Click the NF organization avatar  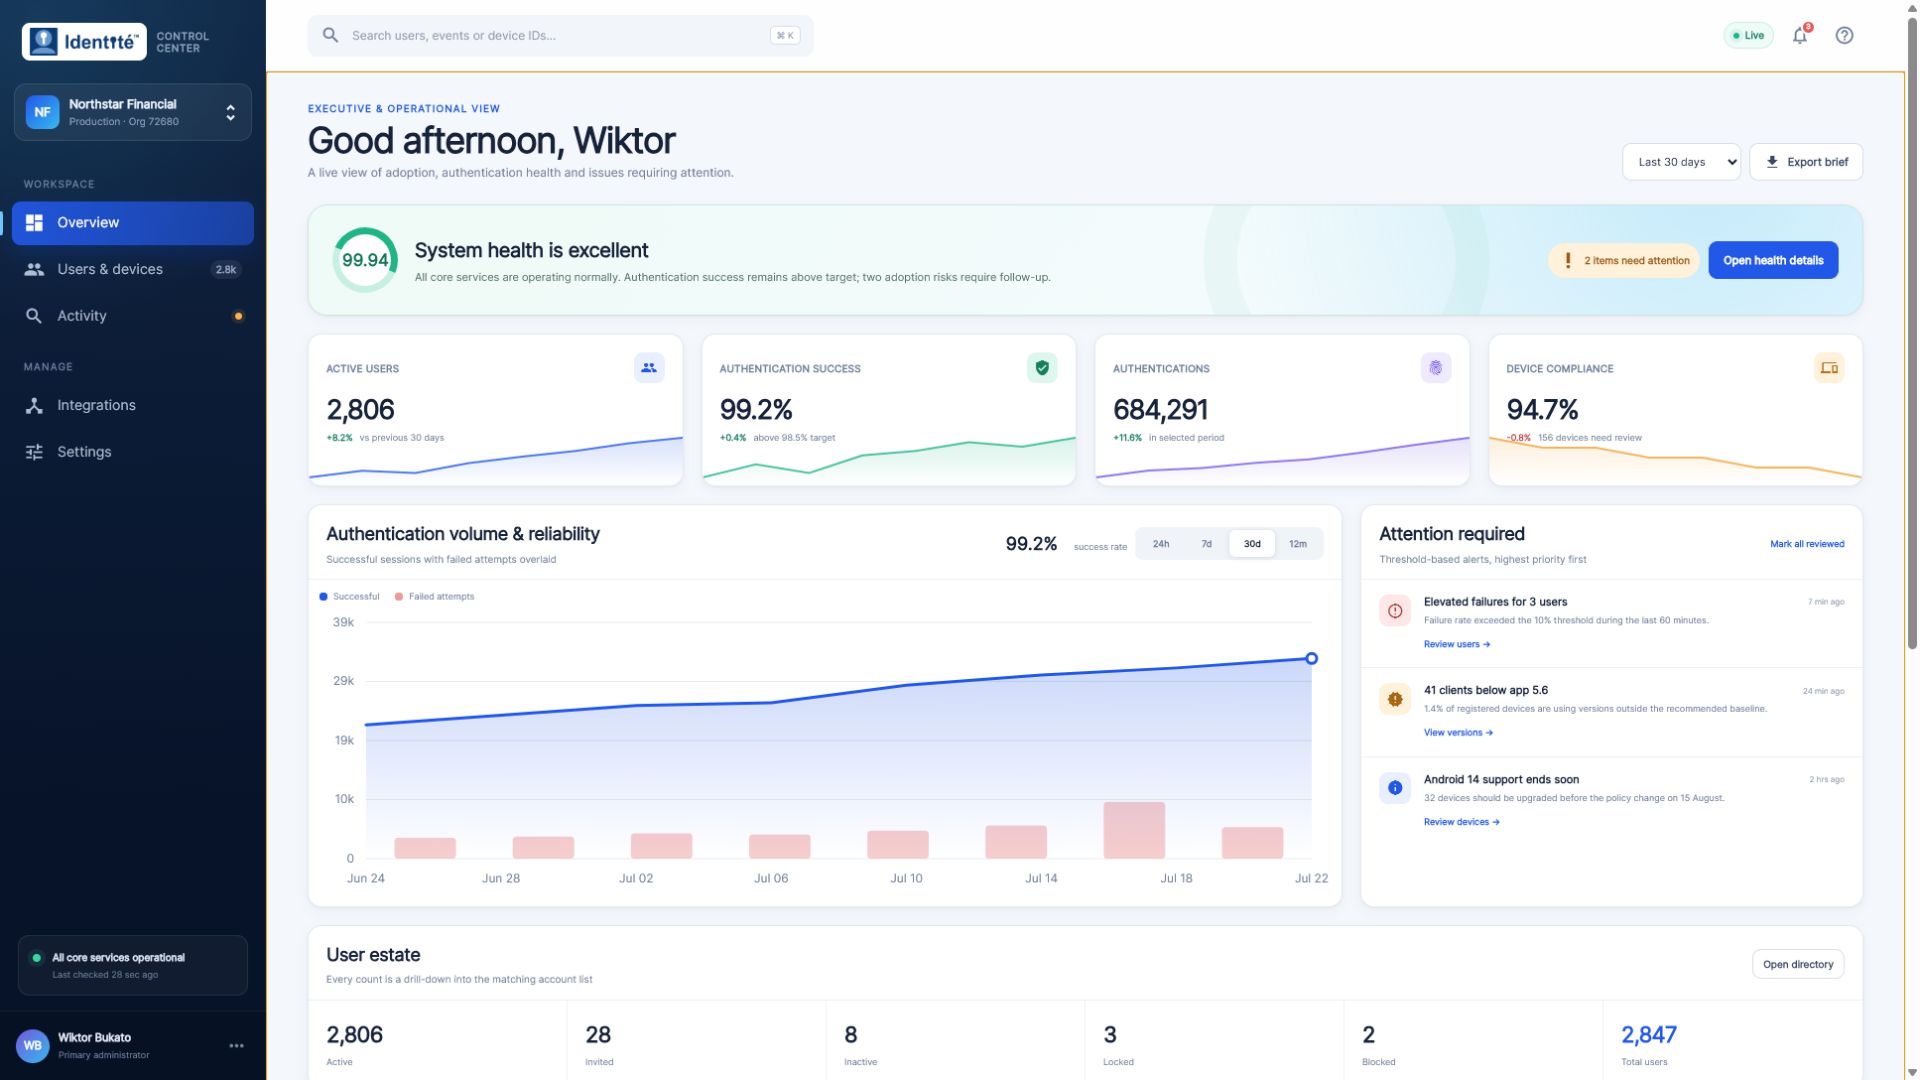tap(42, 112)
